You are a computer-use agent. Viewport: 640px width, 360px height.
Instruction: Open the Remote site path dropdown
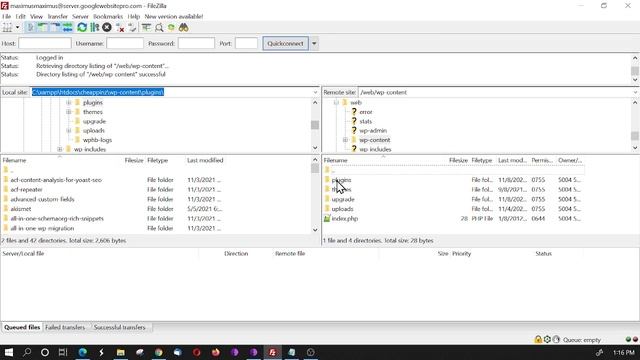pos(636,92)
